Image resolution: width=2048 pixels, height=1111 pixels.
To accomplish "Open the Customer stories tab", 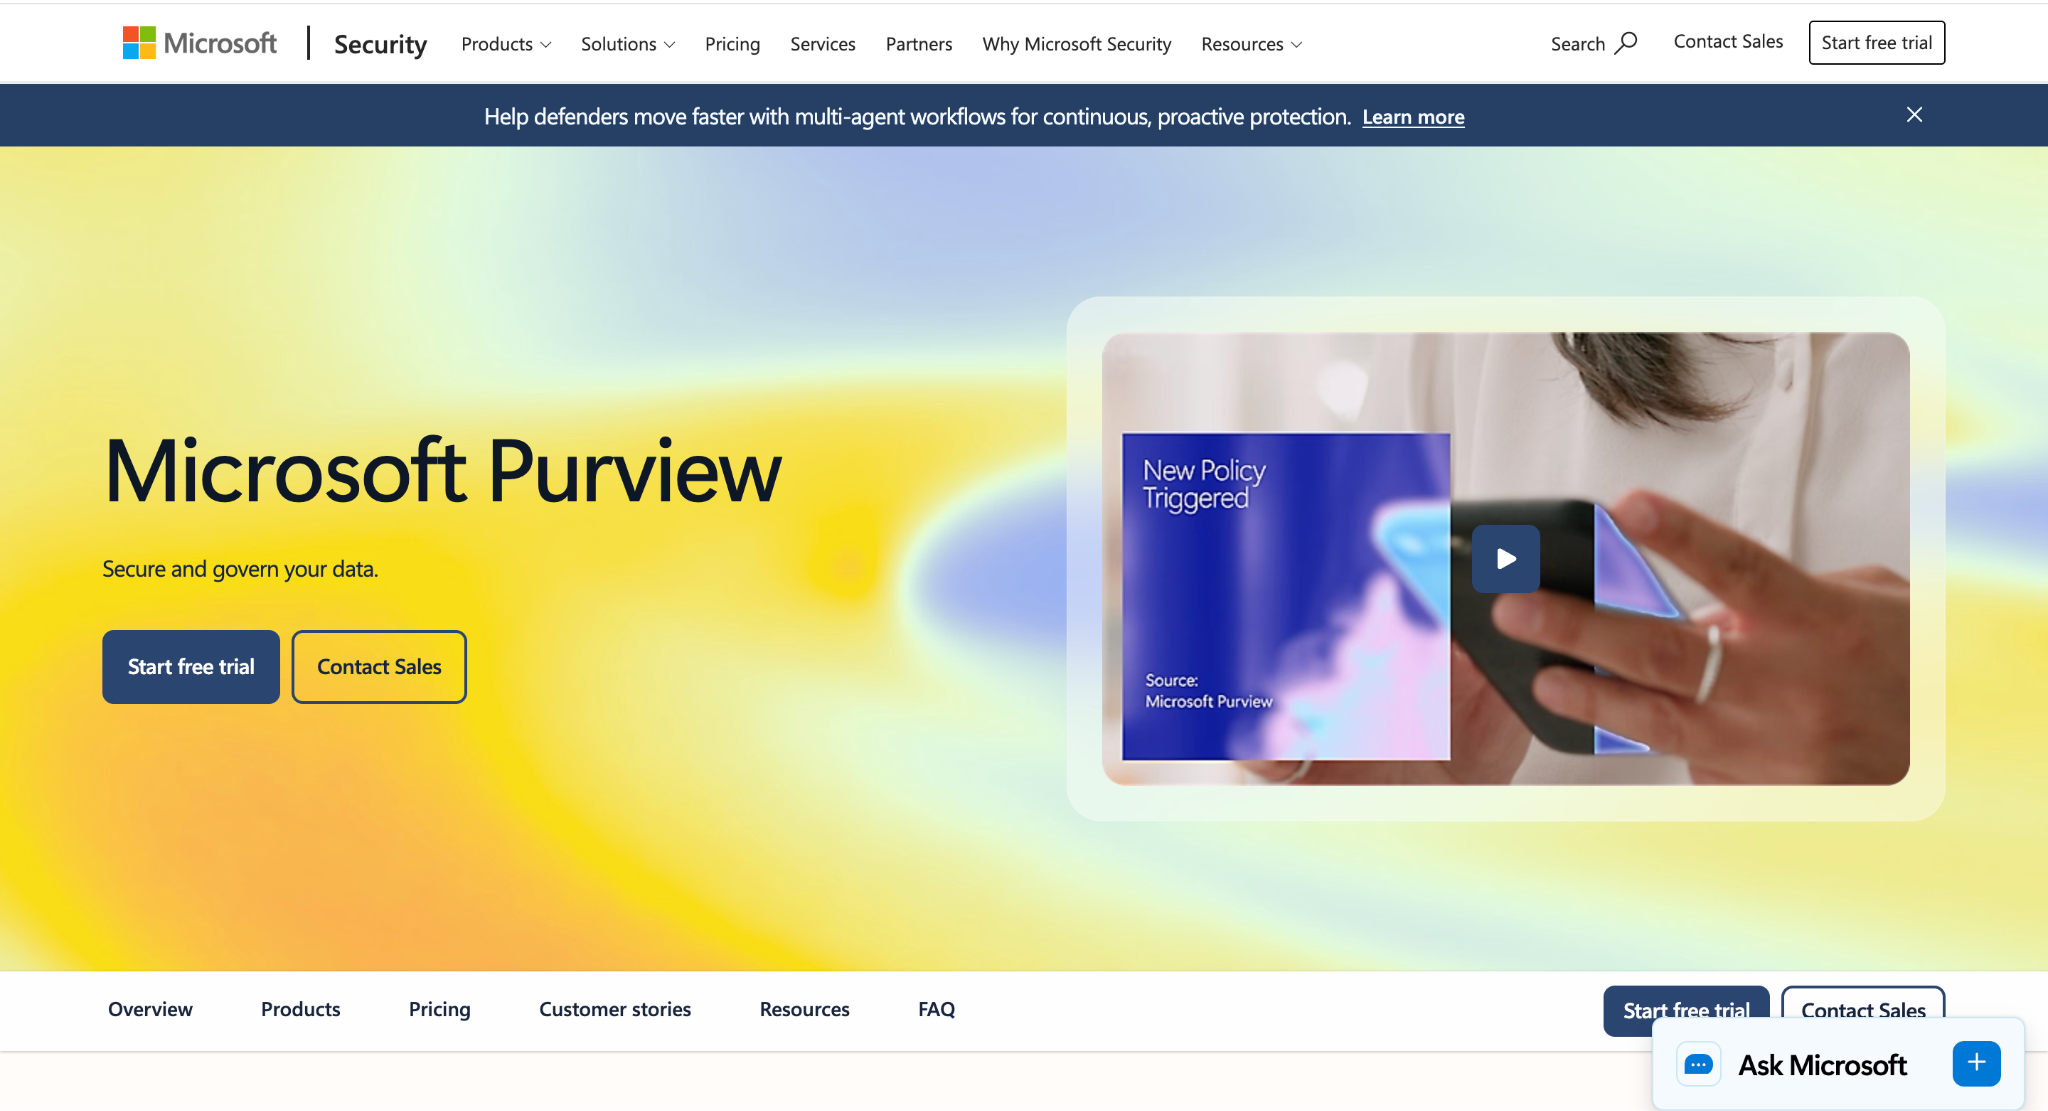I will pos(615,1010).
